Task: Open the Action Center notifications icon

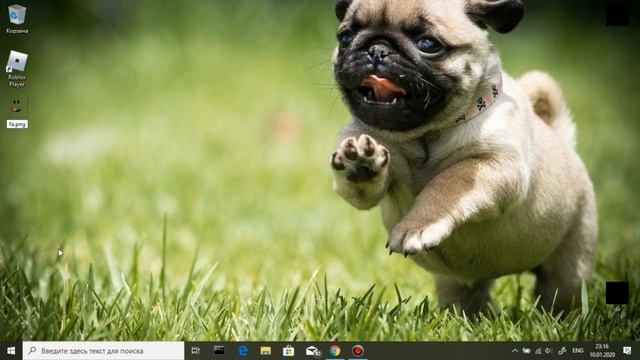Action: 627,351
